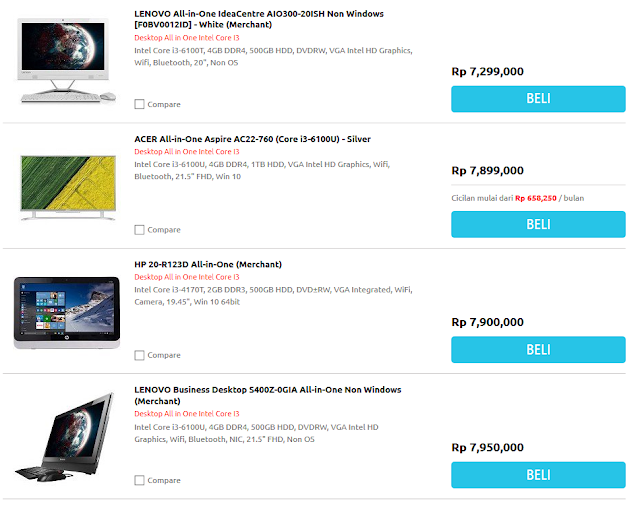The height and width of the screenshot is (506, 640).
Task: Open HP 20-R123D All-in-One title link
Action: [208, 264]
